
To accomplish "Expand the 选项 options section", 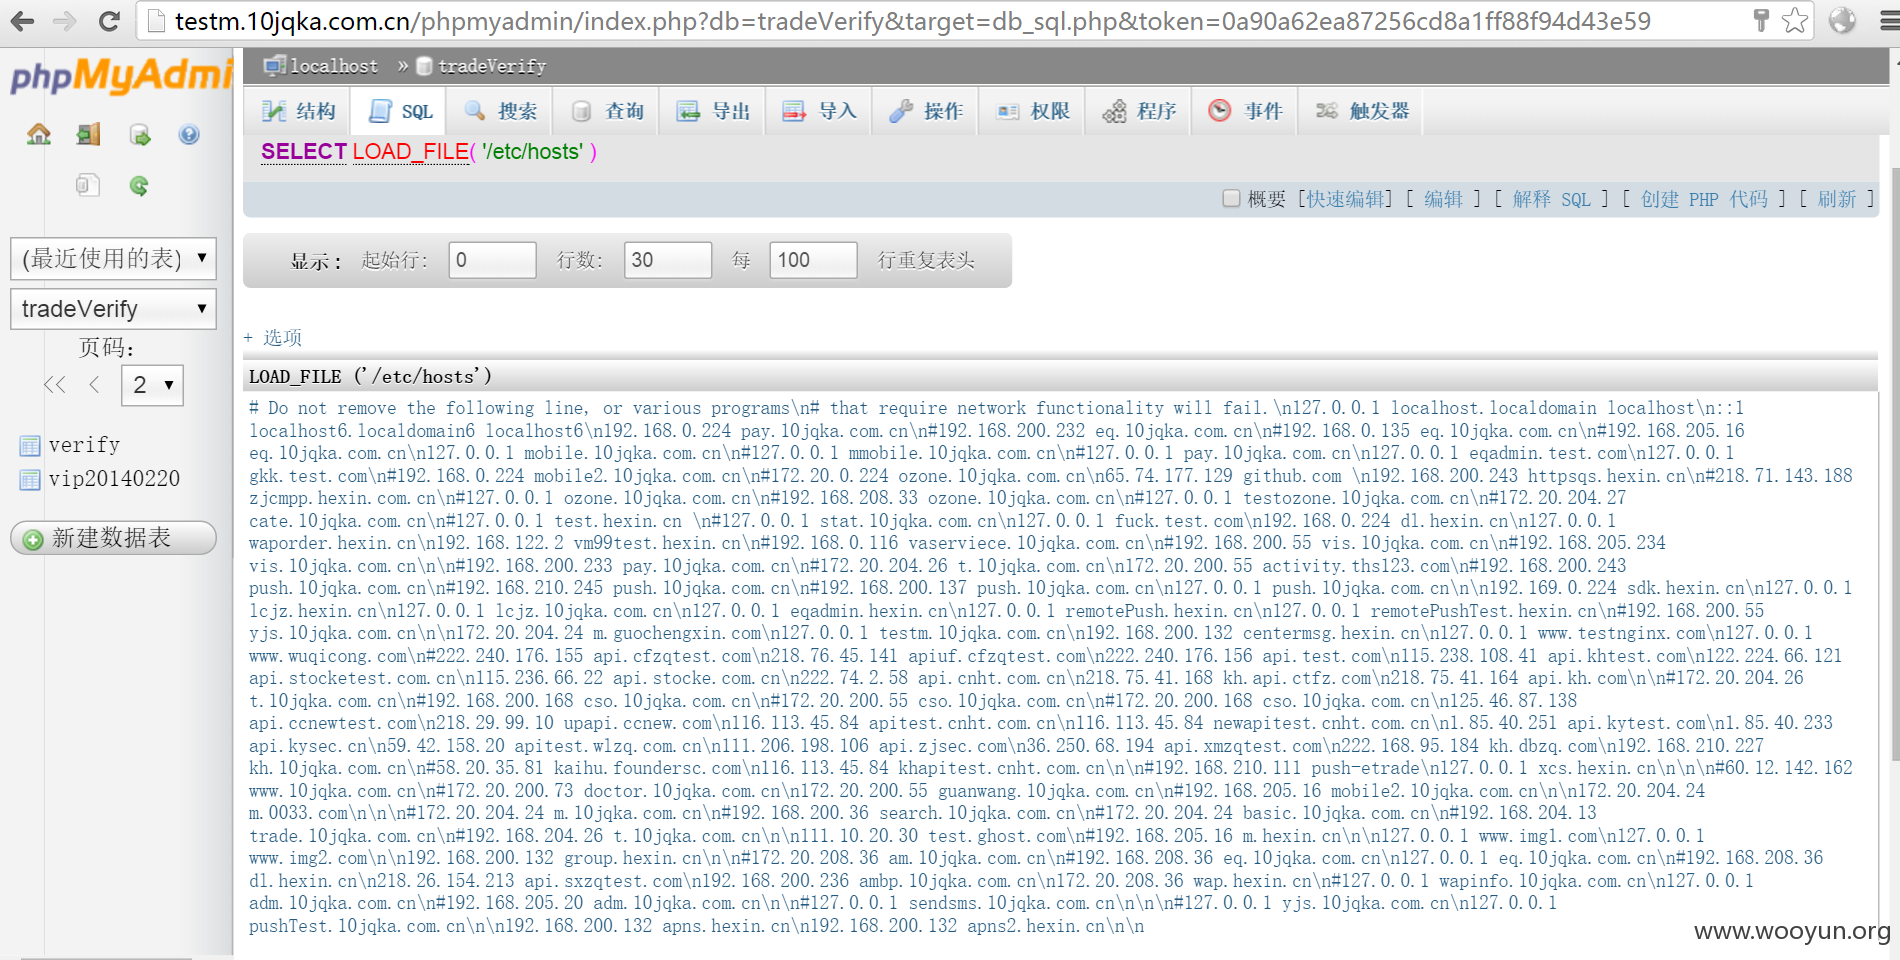I will point(273,338).
